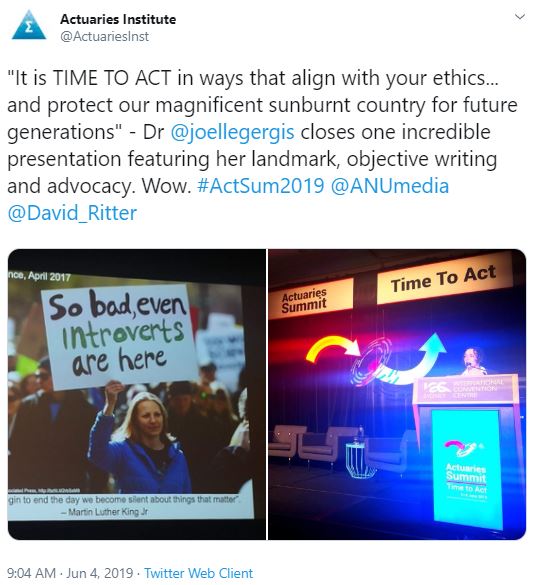View the Actuaries Summit stage photo
Viewport: 537px width, 585px height.
[397, 394]
